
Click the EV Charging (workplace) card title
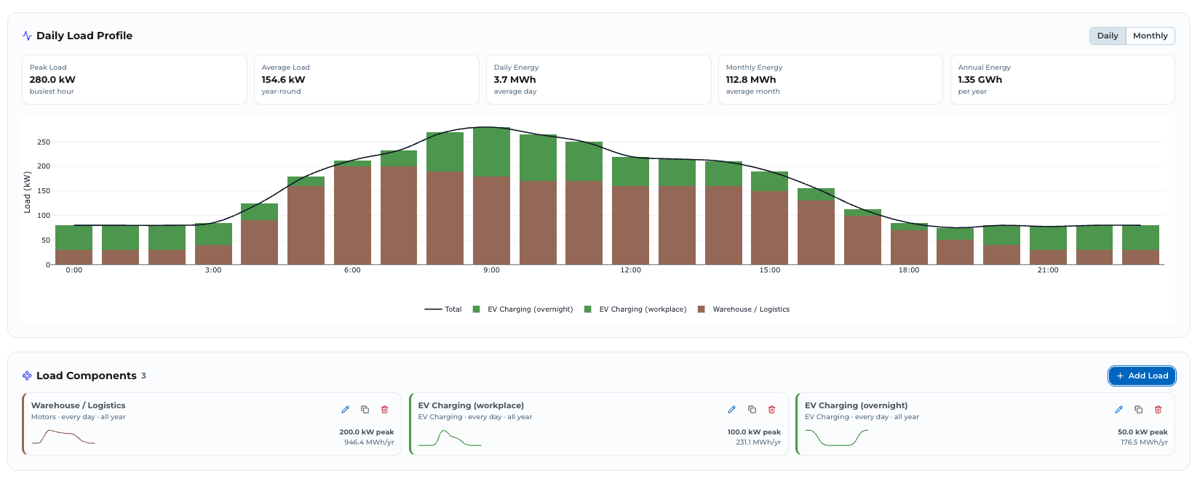pos(471,405)
